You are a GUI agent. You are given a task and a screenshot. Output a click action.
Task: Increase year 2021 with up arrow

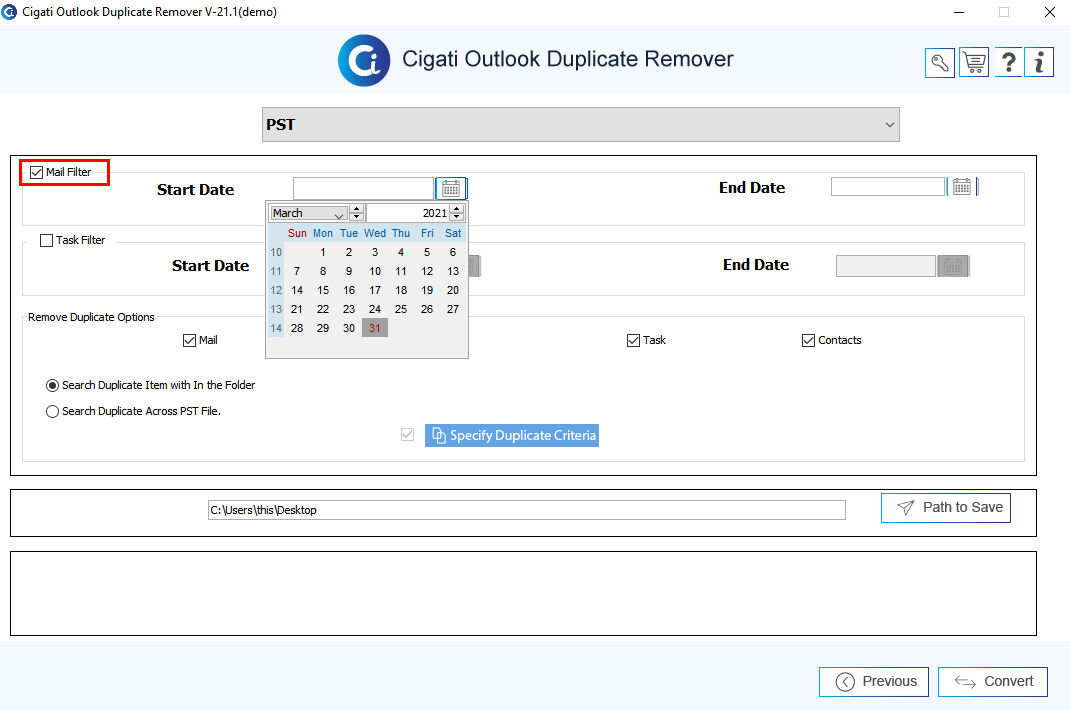coord(457,209)
